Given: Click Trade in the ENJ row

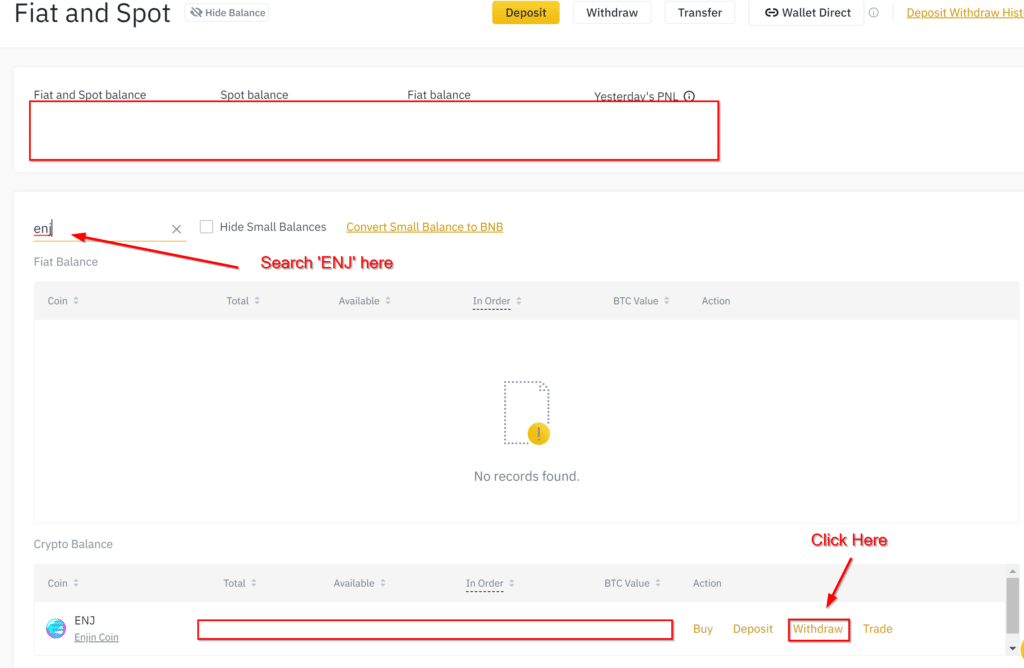Looking at the screenshot, I should [877, 629].
